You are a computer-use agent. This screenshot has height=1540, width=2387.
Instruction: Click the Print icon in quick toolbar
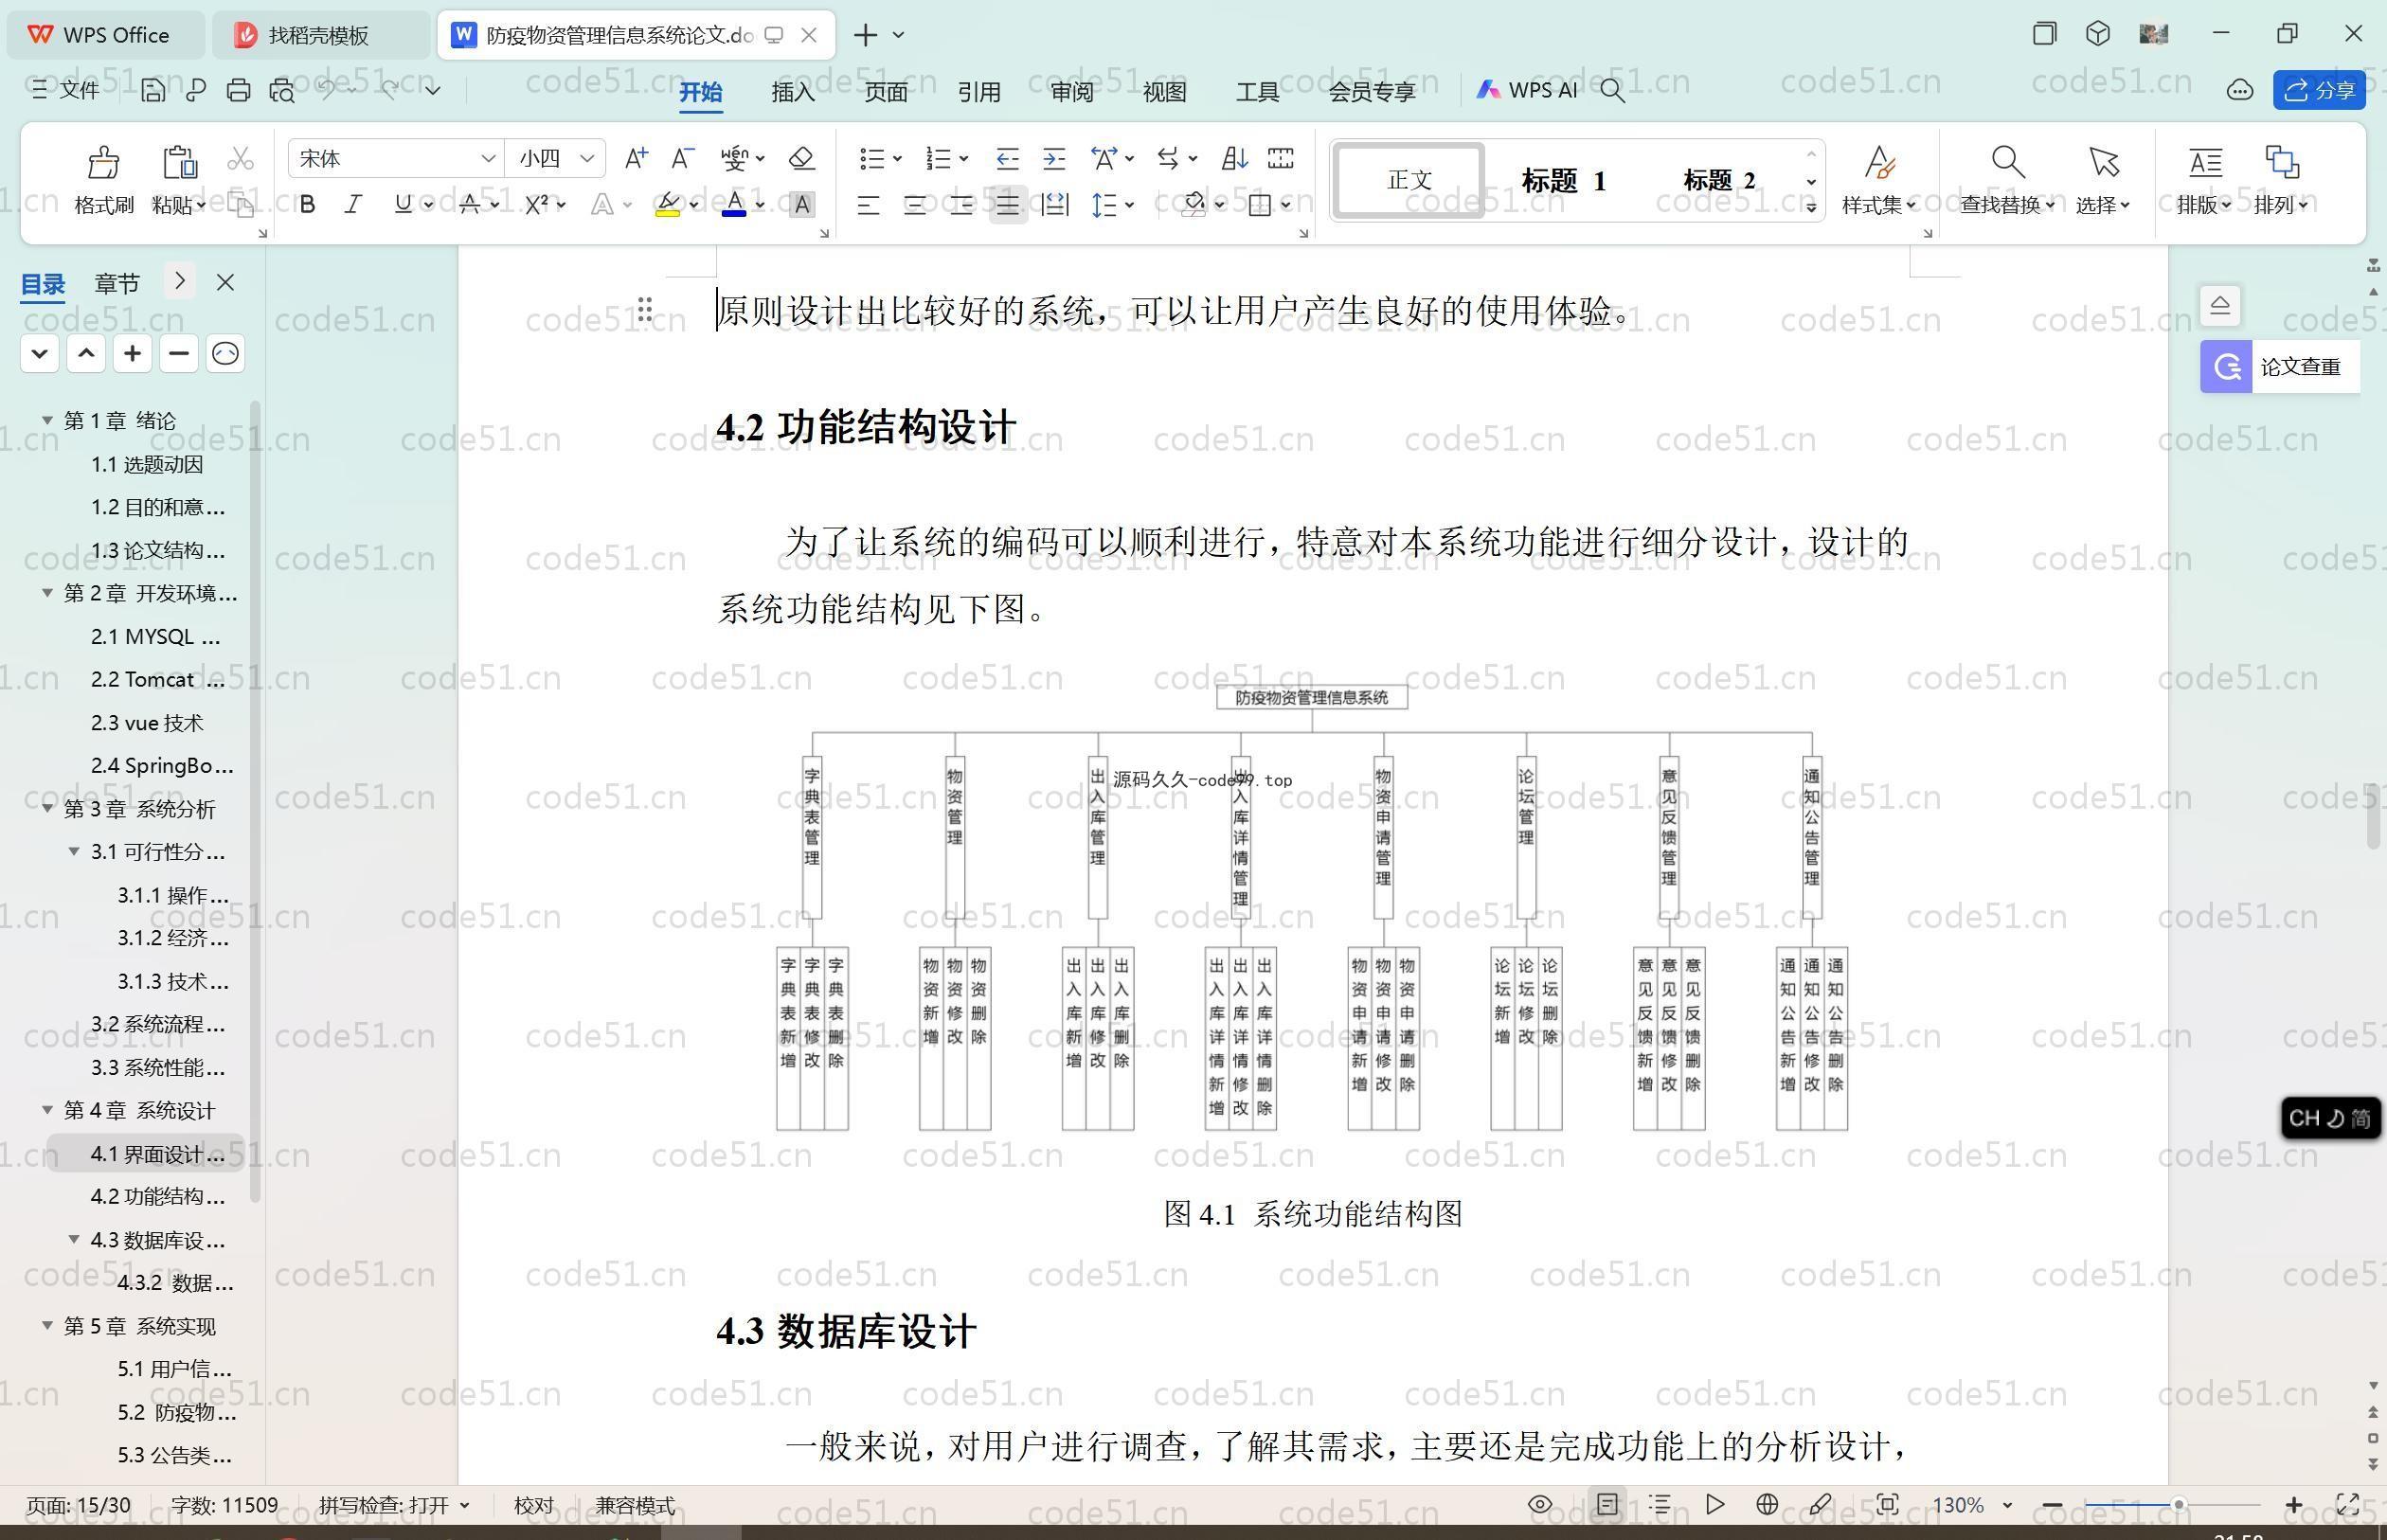point(238,90)
